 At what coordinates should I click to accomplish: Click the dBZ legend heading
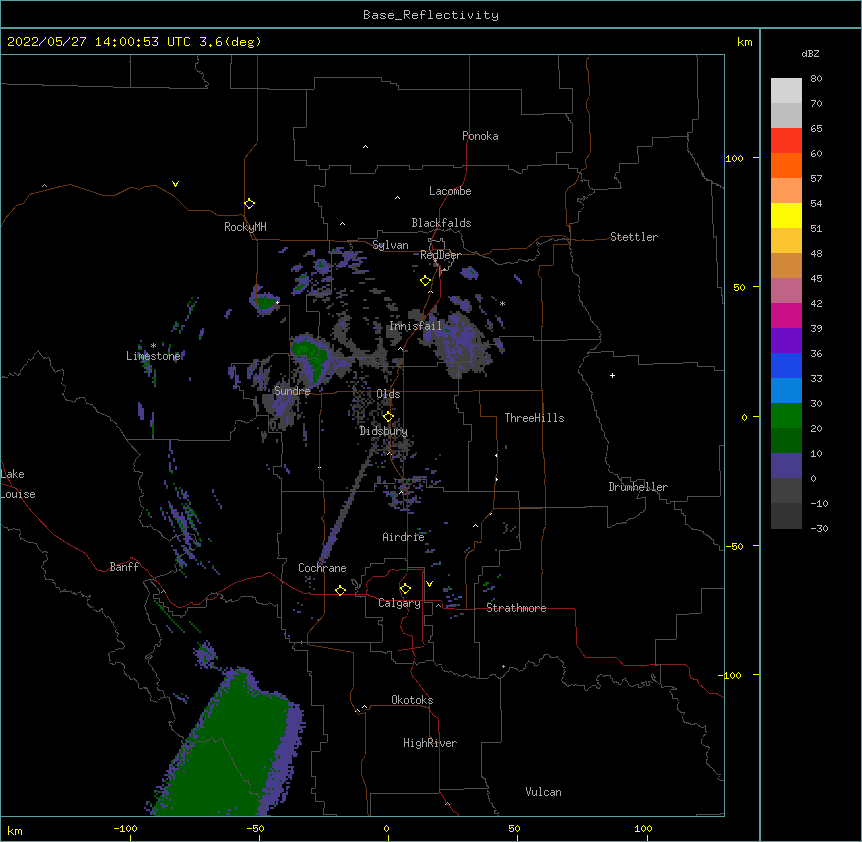(x=810, y=54)
